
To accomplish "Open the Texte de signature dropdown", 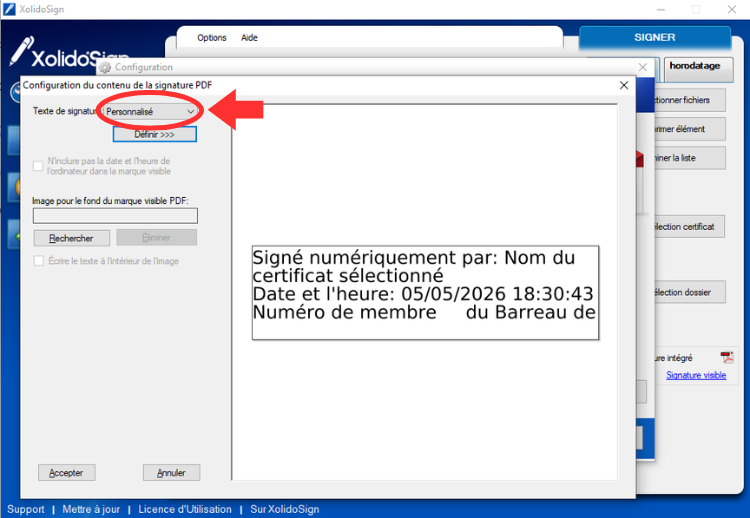I will [150, 111].
